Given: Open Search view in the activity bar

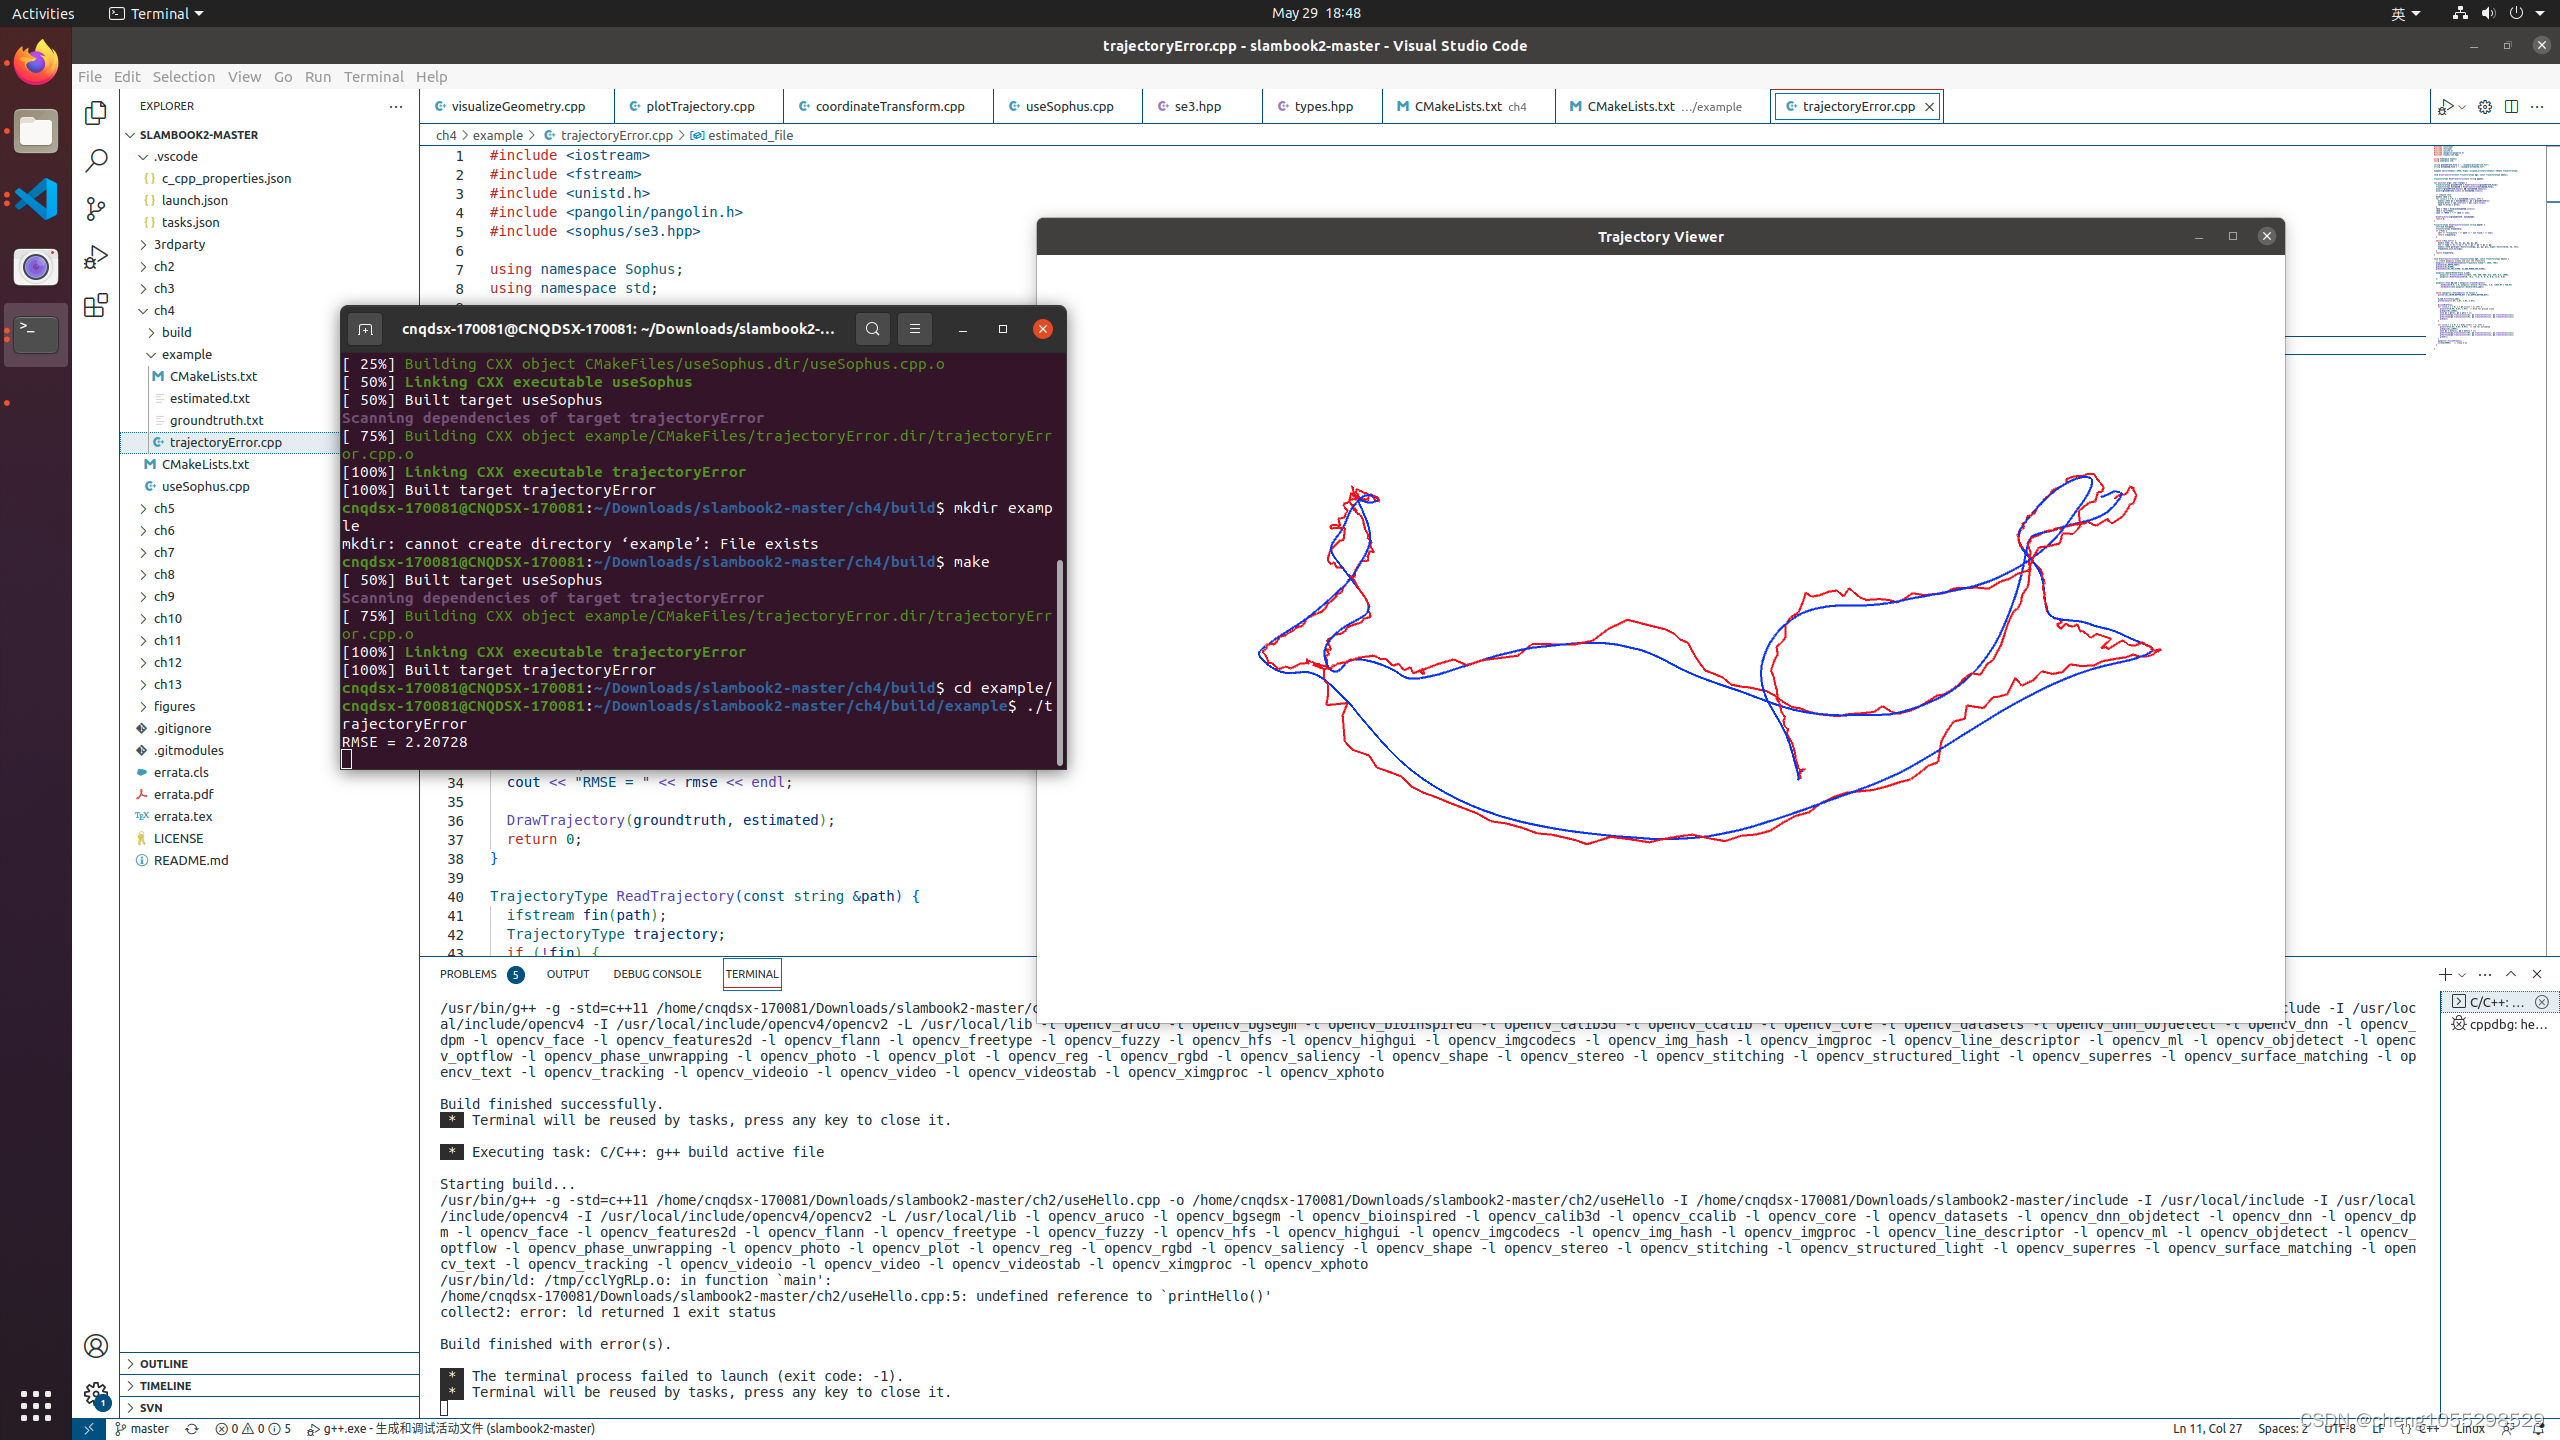Looking at the screenshot, I should coord(95,160).
